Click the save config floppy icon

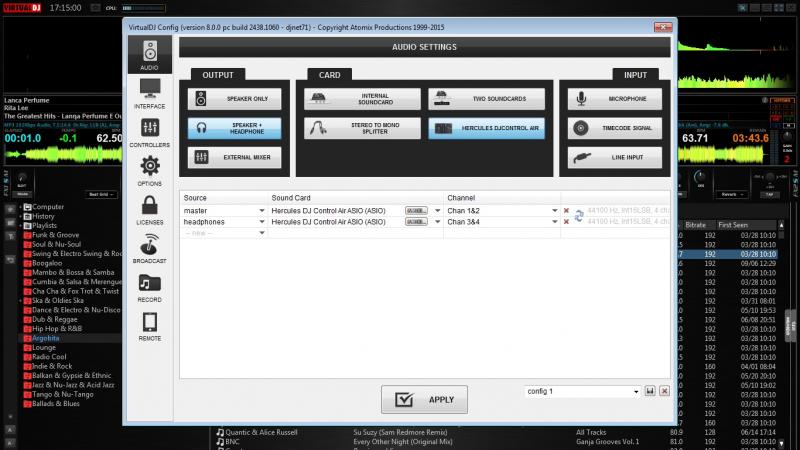click(650, 391)
